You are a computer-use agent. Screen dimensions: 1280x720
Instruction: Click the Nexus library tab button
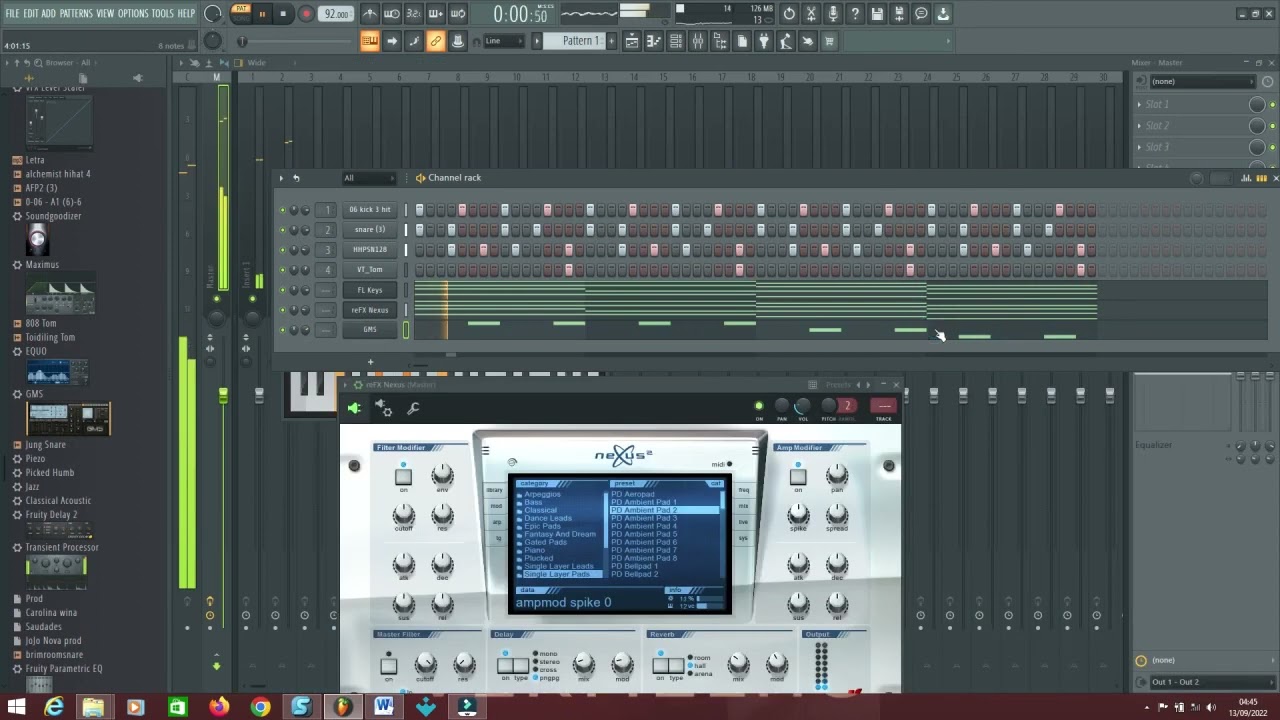495,490
